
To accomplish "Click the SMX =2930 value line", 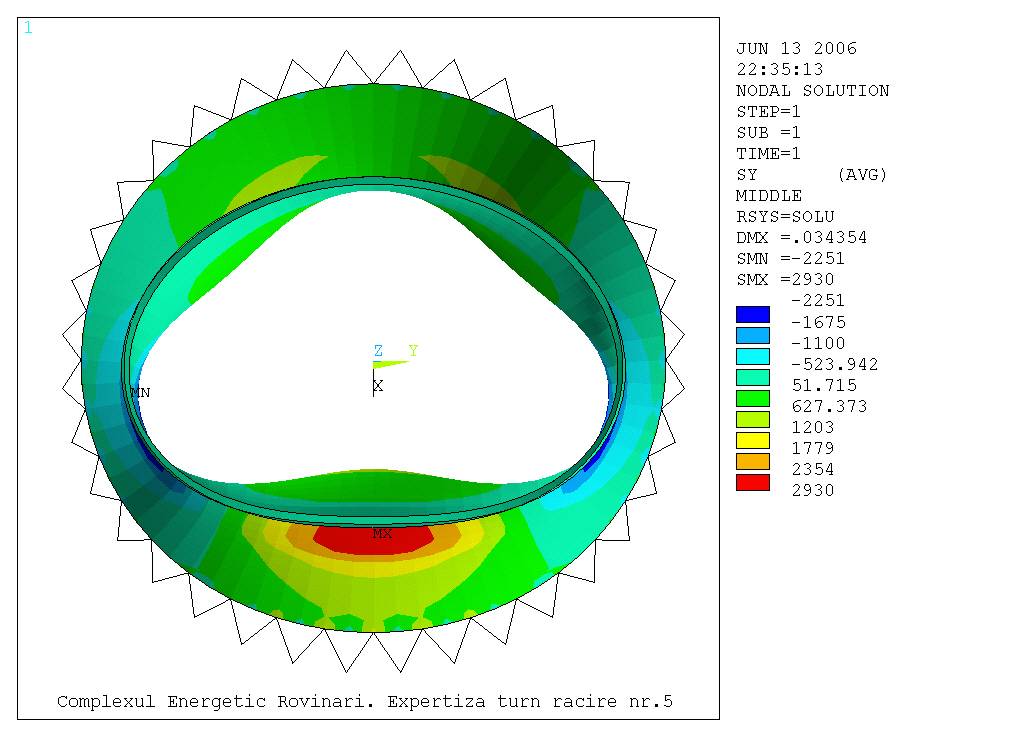I will coord(785,280).
